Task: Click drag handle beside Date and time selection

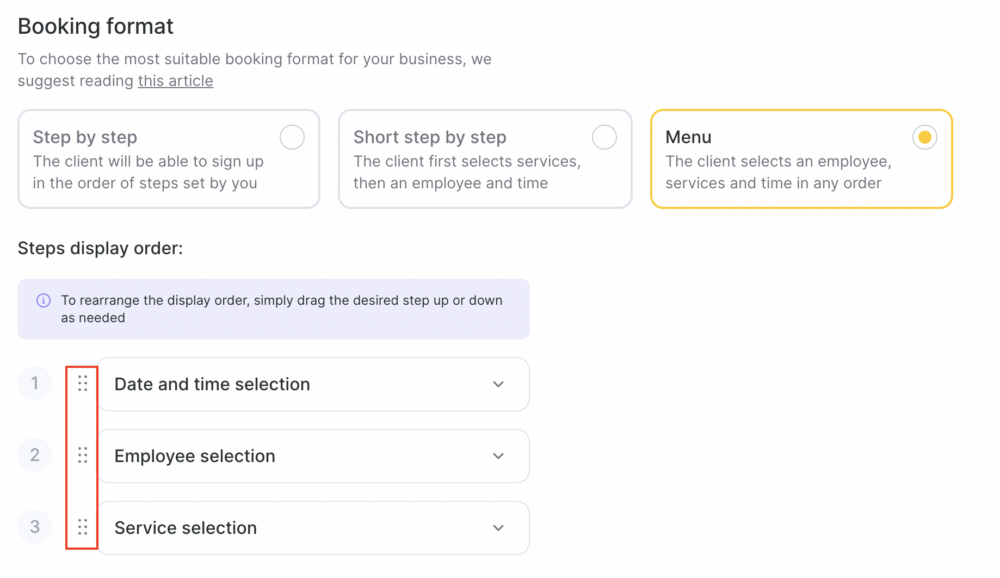Action: click(83, 383)
